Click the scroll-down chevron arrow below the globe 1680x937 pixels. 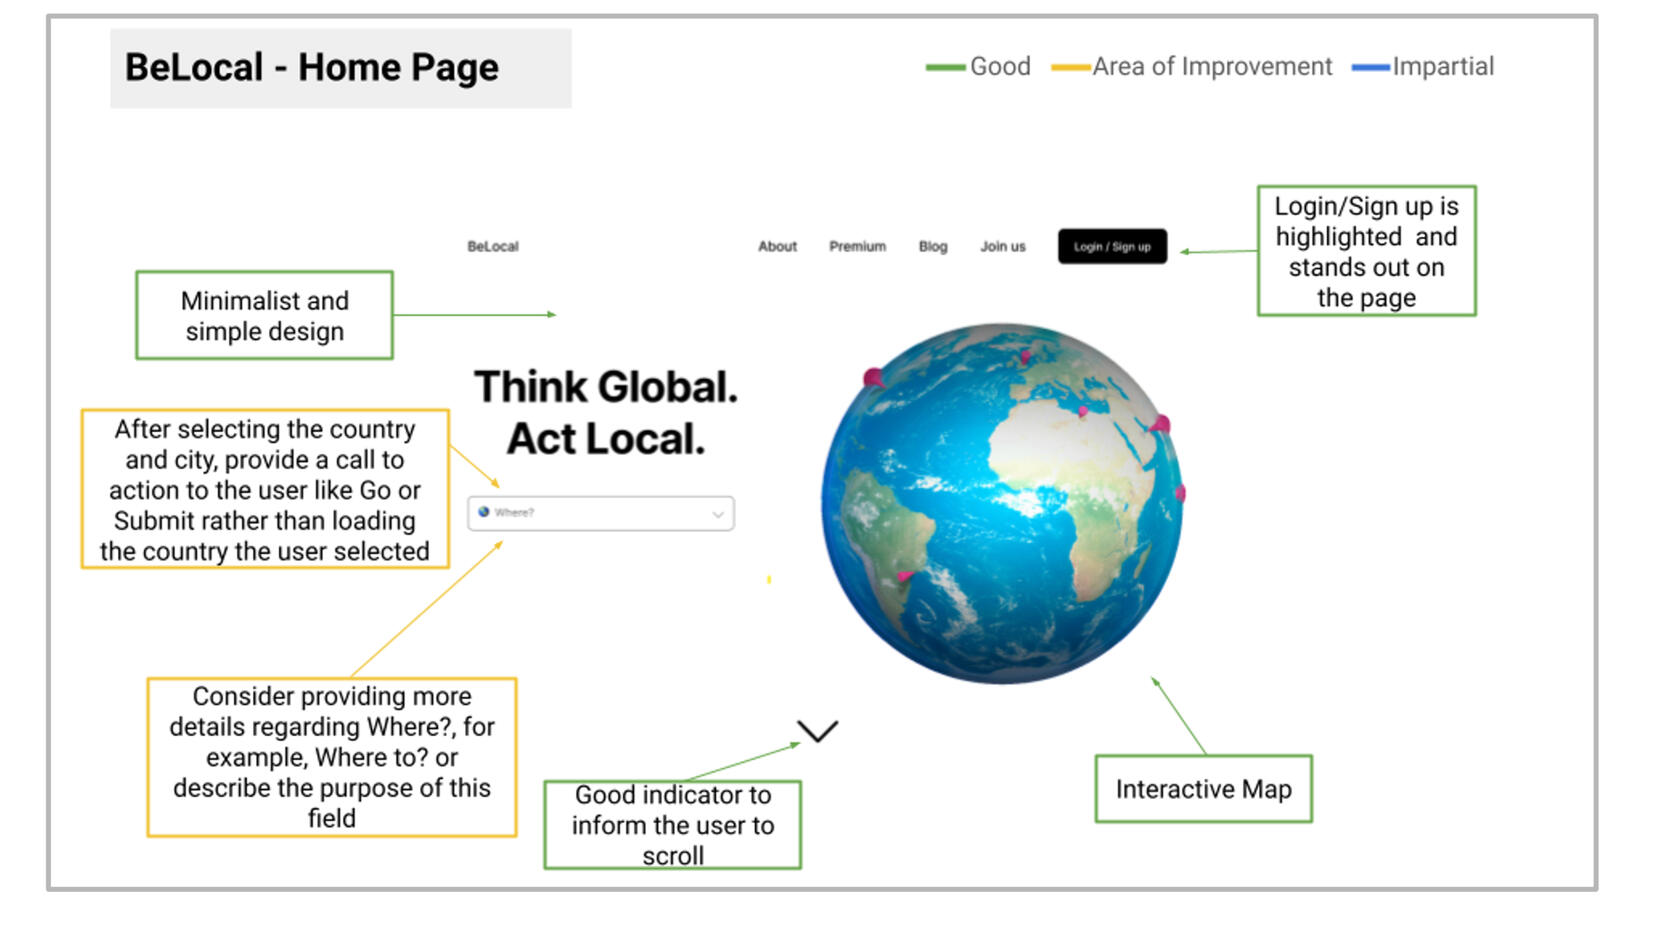coord(817,731)
